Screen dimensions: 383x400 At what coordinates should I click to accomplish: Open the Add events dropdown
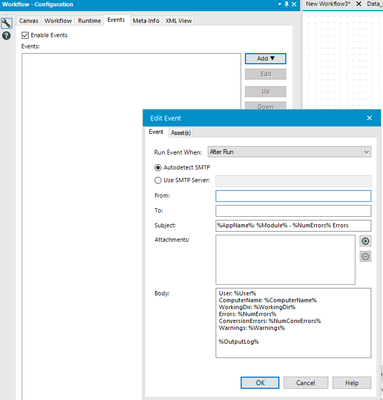[265, 59]
